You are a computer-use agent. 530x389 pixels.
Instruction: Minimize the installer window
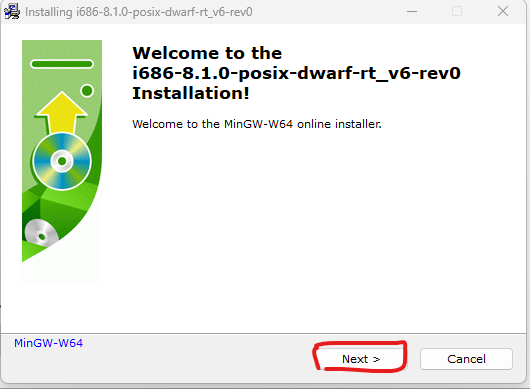click(x=412, y=11)
